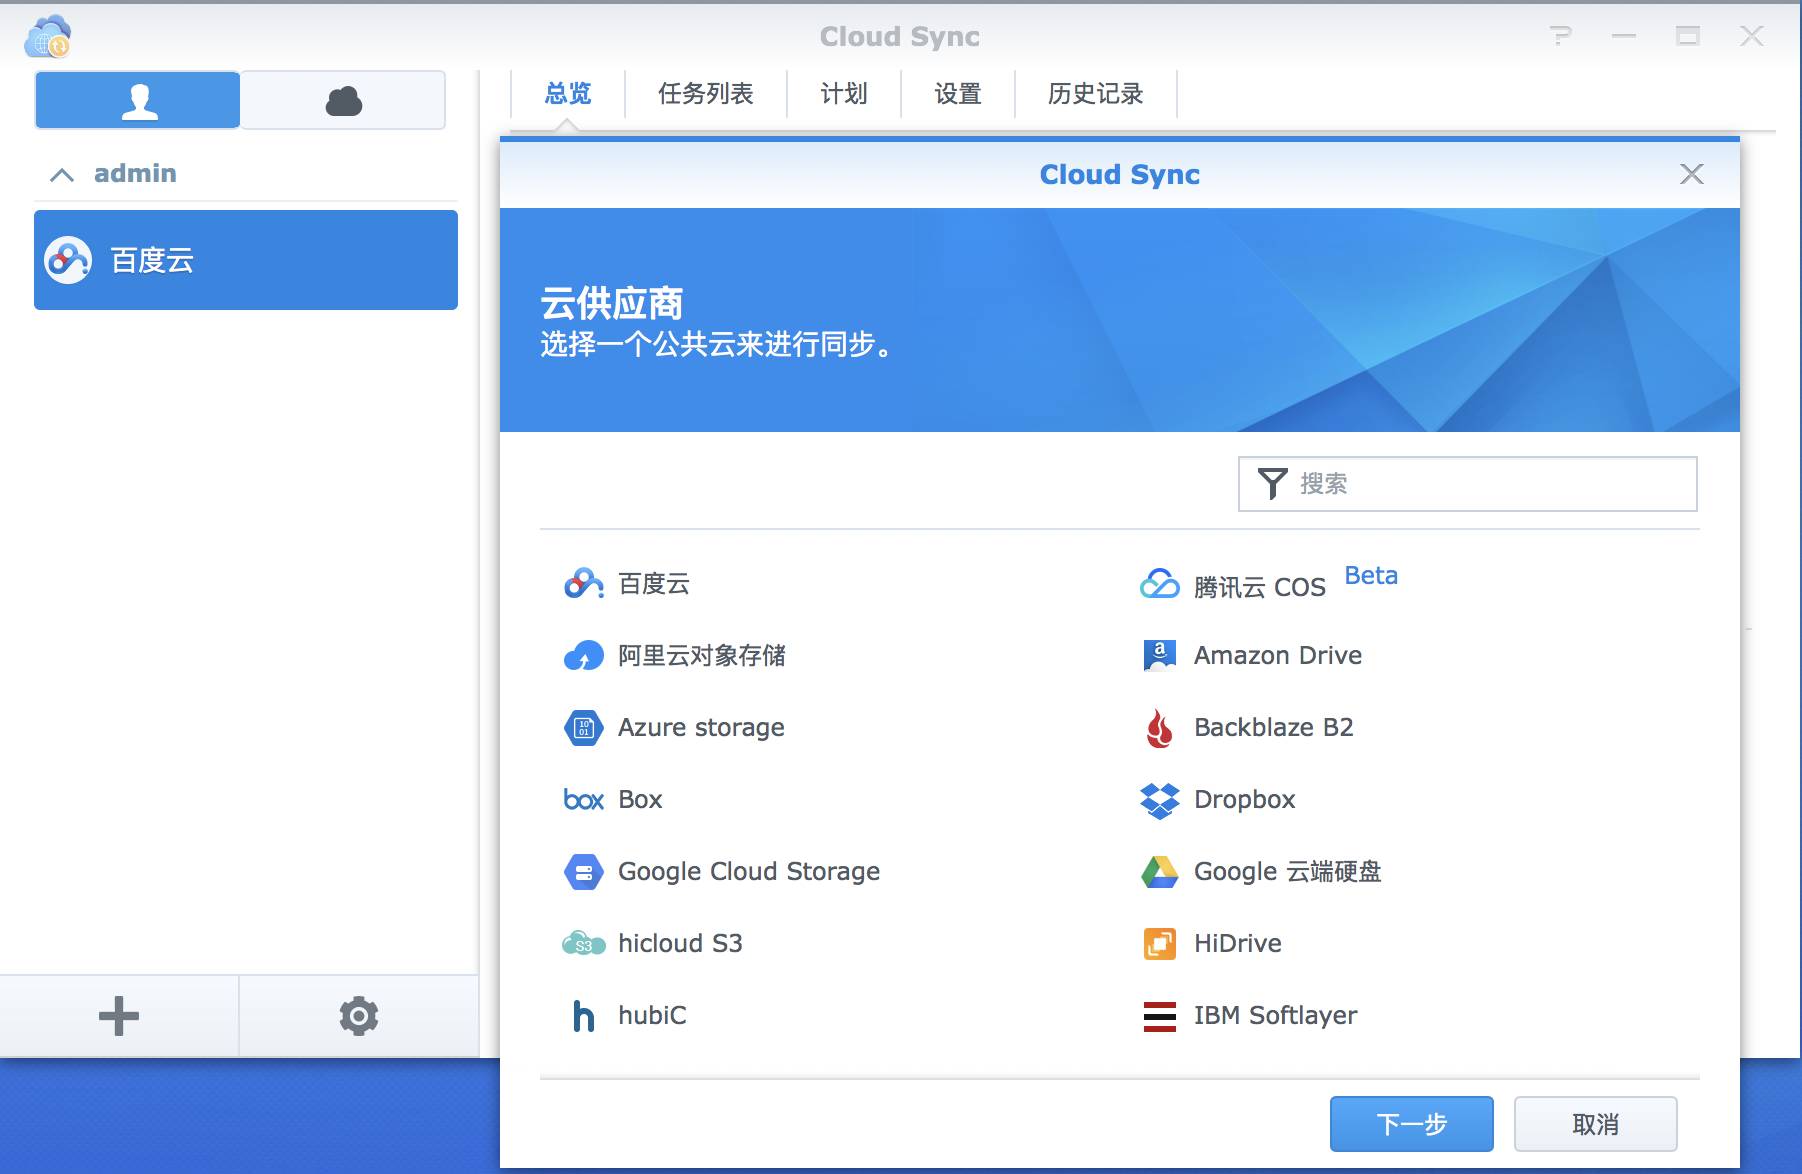Open the gear settings icon in sidebar footer
Screen dimensions: 1802x1174
[x=359, y=1016]
